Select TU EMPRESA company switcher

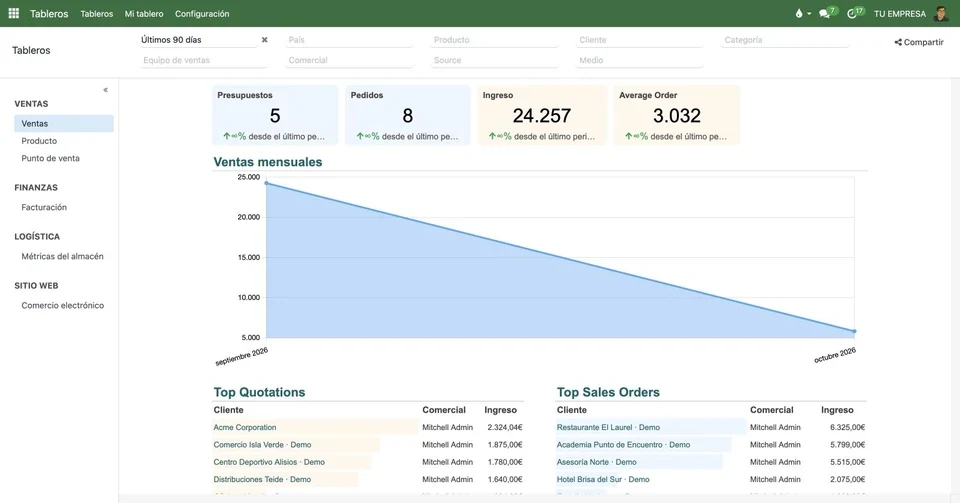pyautogui.click(x=899, y=13)
